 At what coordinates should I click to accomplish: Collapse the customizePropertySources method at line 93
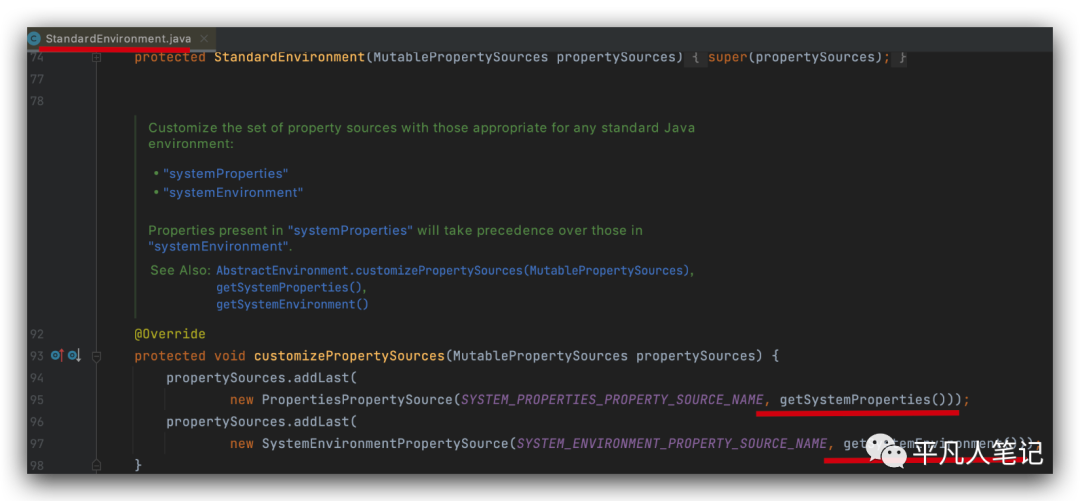[x=97, y=356]
